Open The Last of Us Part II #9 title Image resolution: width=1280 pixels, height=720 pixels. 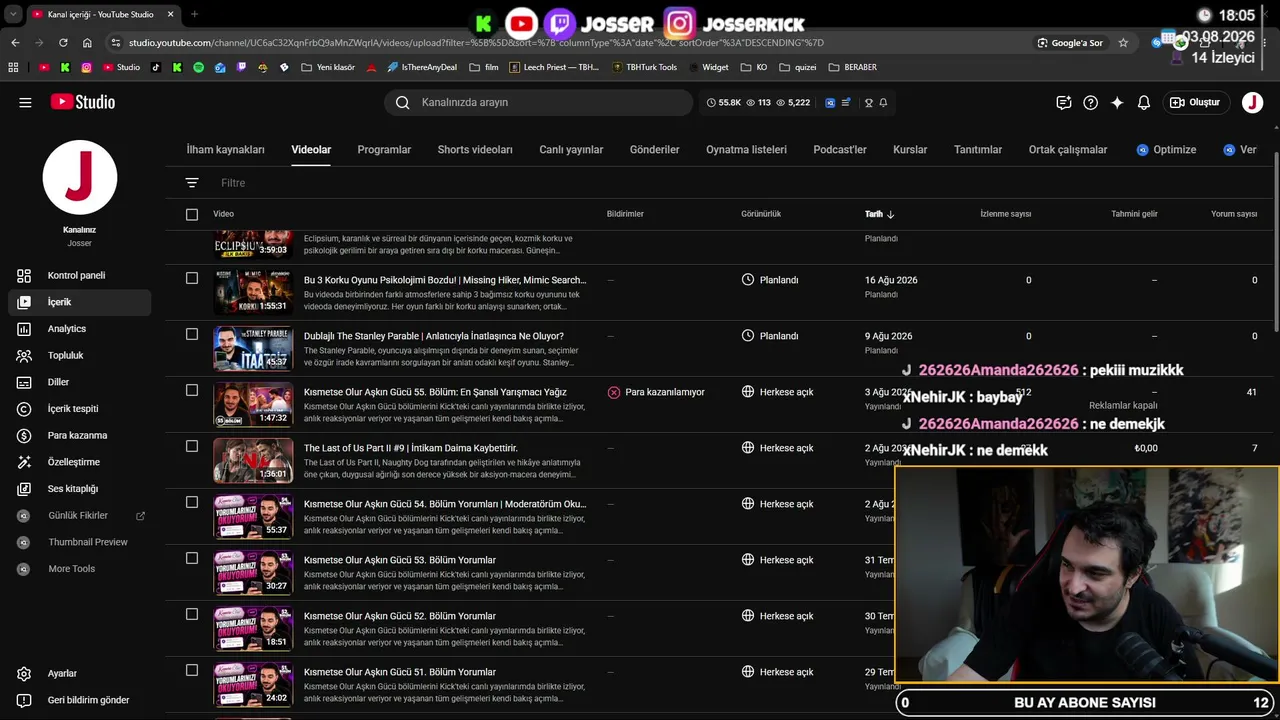click(x=411, y=448)
